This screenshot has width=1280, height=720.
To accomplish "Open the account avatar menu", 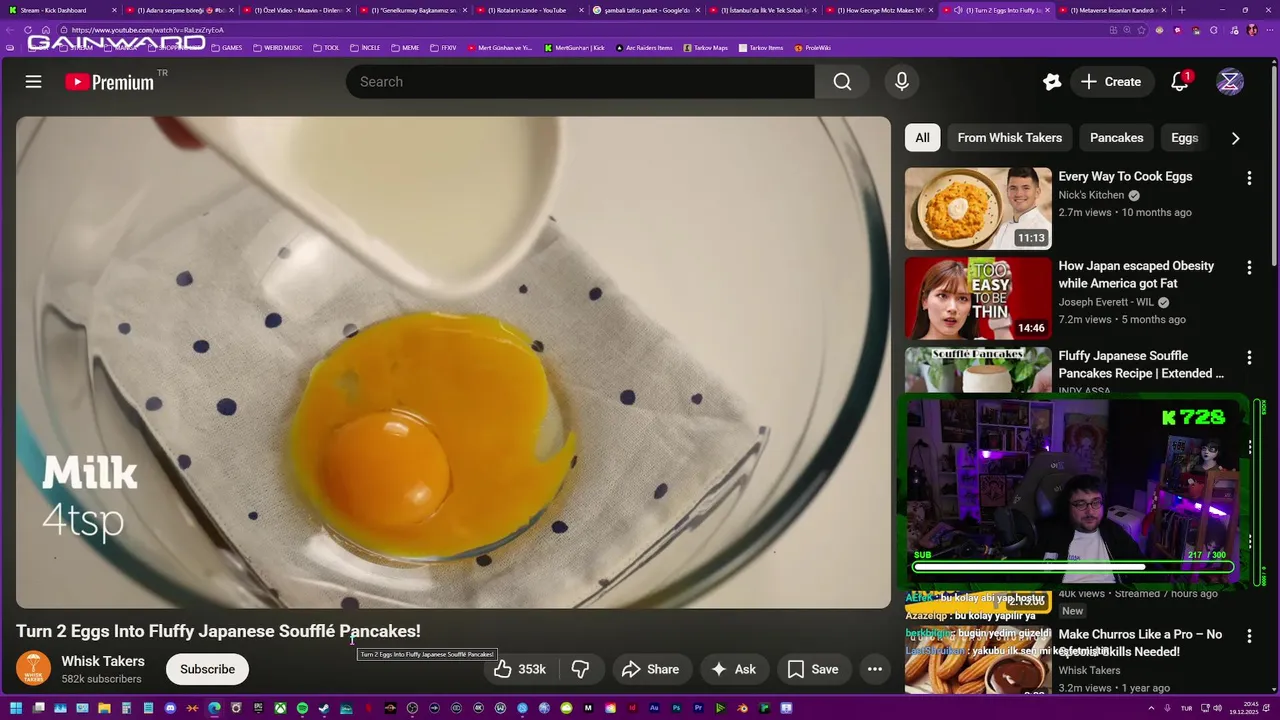I will tap(1230, 82).
